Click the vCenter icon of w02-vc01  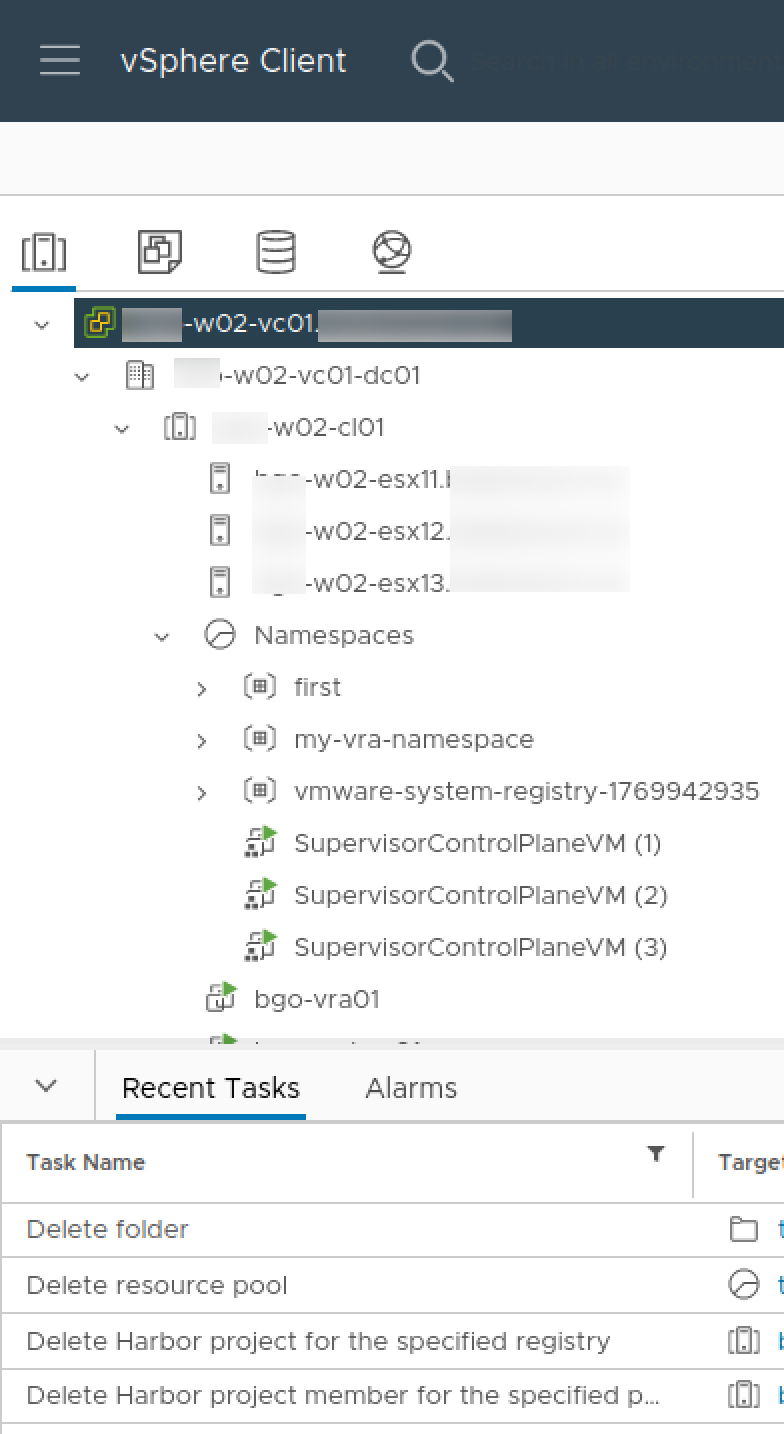[x=100, y=323]
